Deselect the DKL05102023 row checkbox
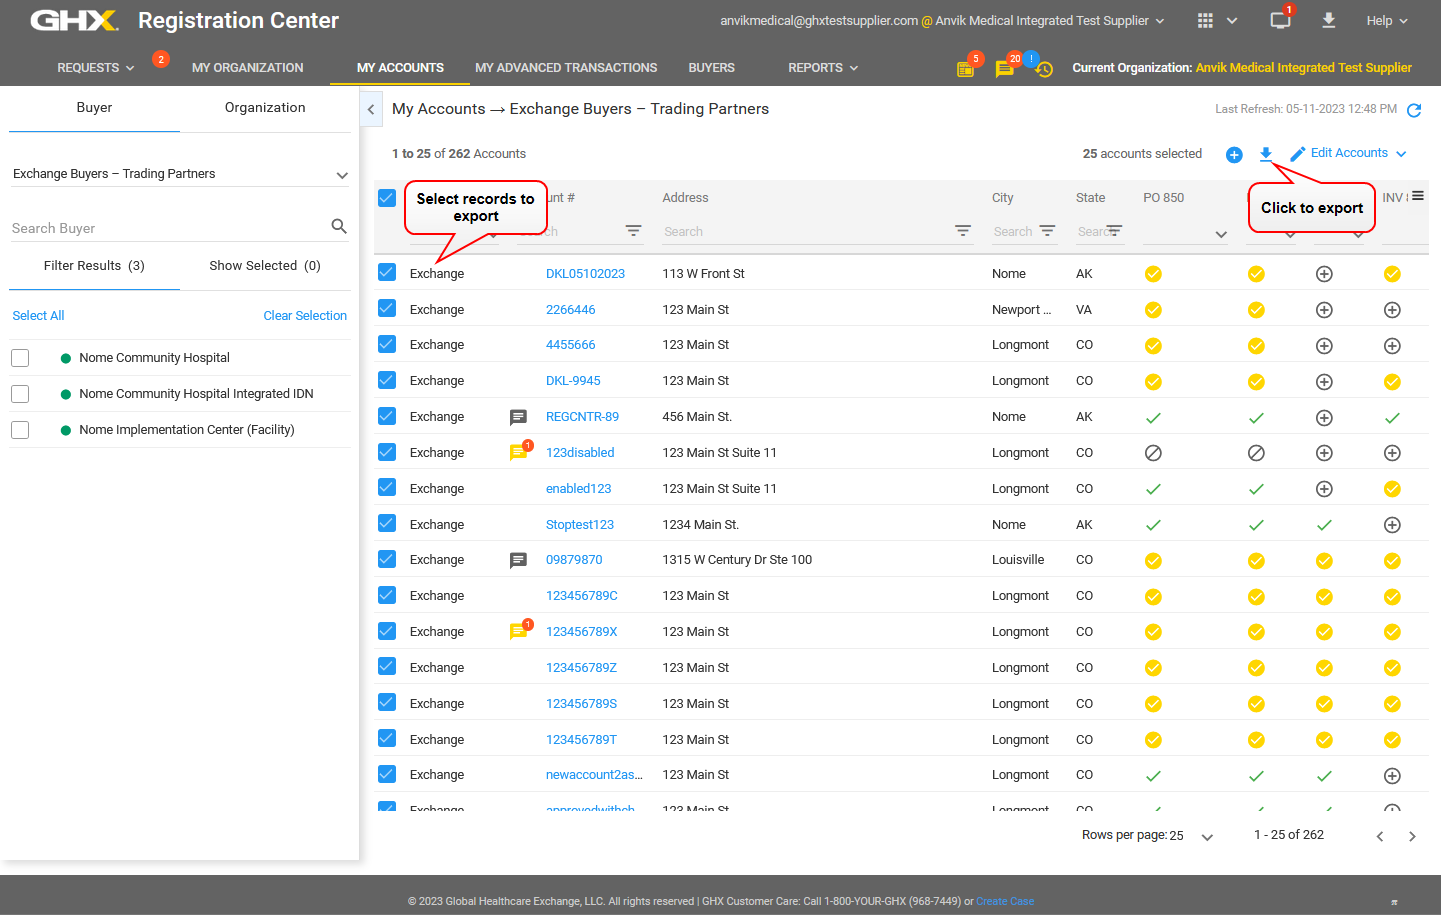Screen dimensions: 1441x915 387,273
